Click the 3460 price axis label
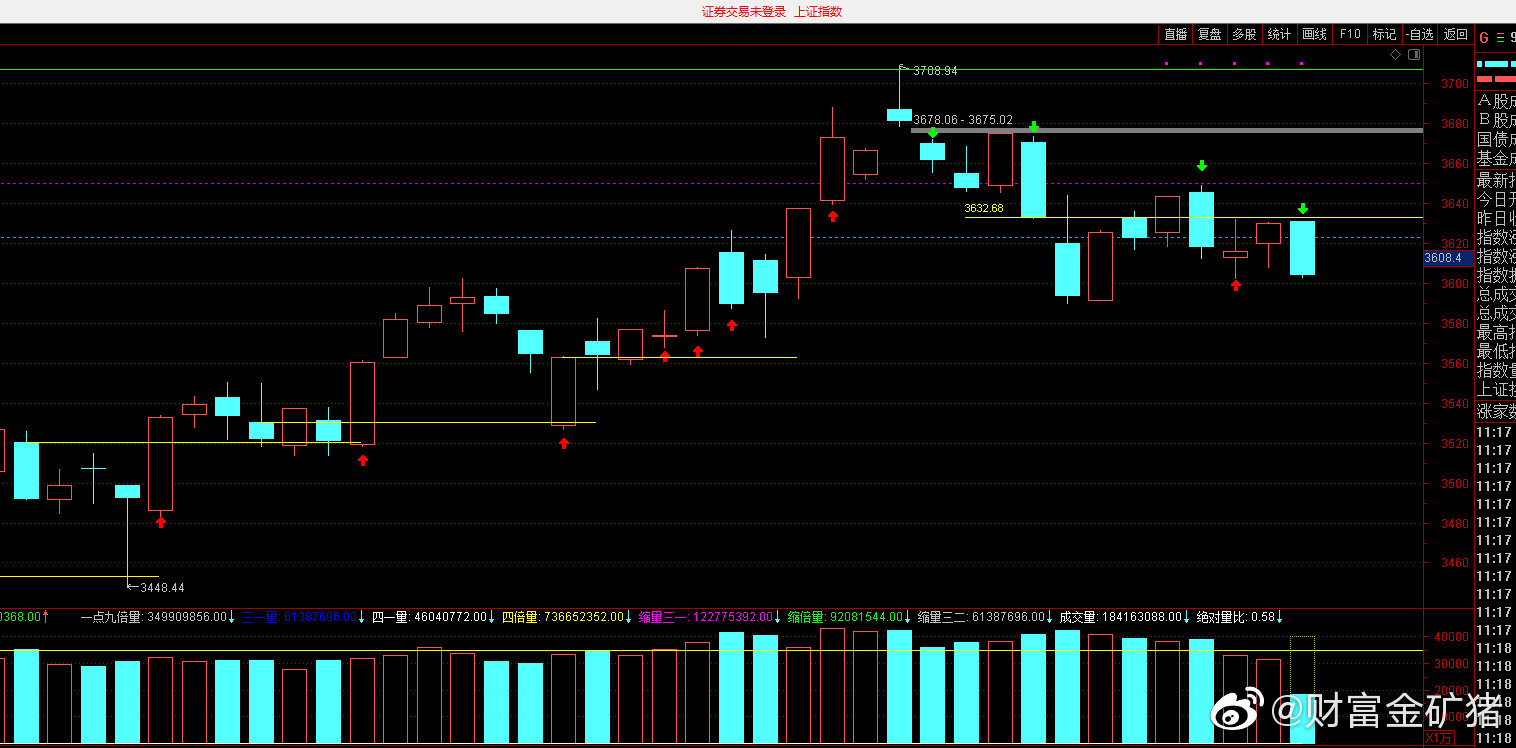This screenshot has width=1516, height=748. (1455, 563)
